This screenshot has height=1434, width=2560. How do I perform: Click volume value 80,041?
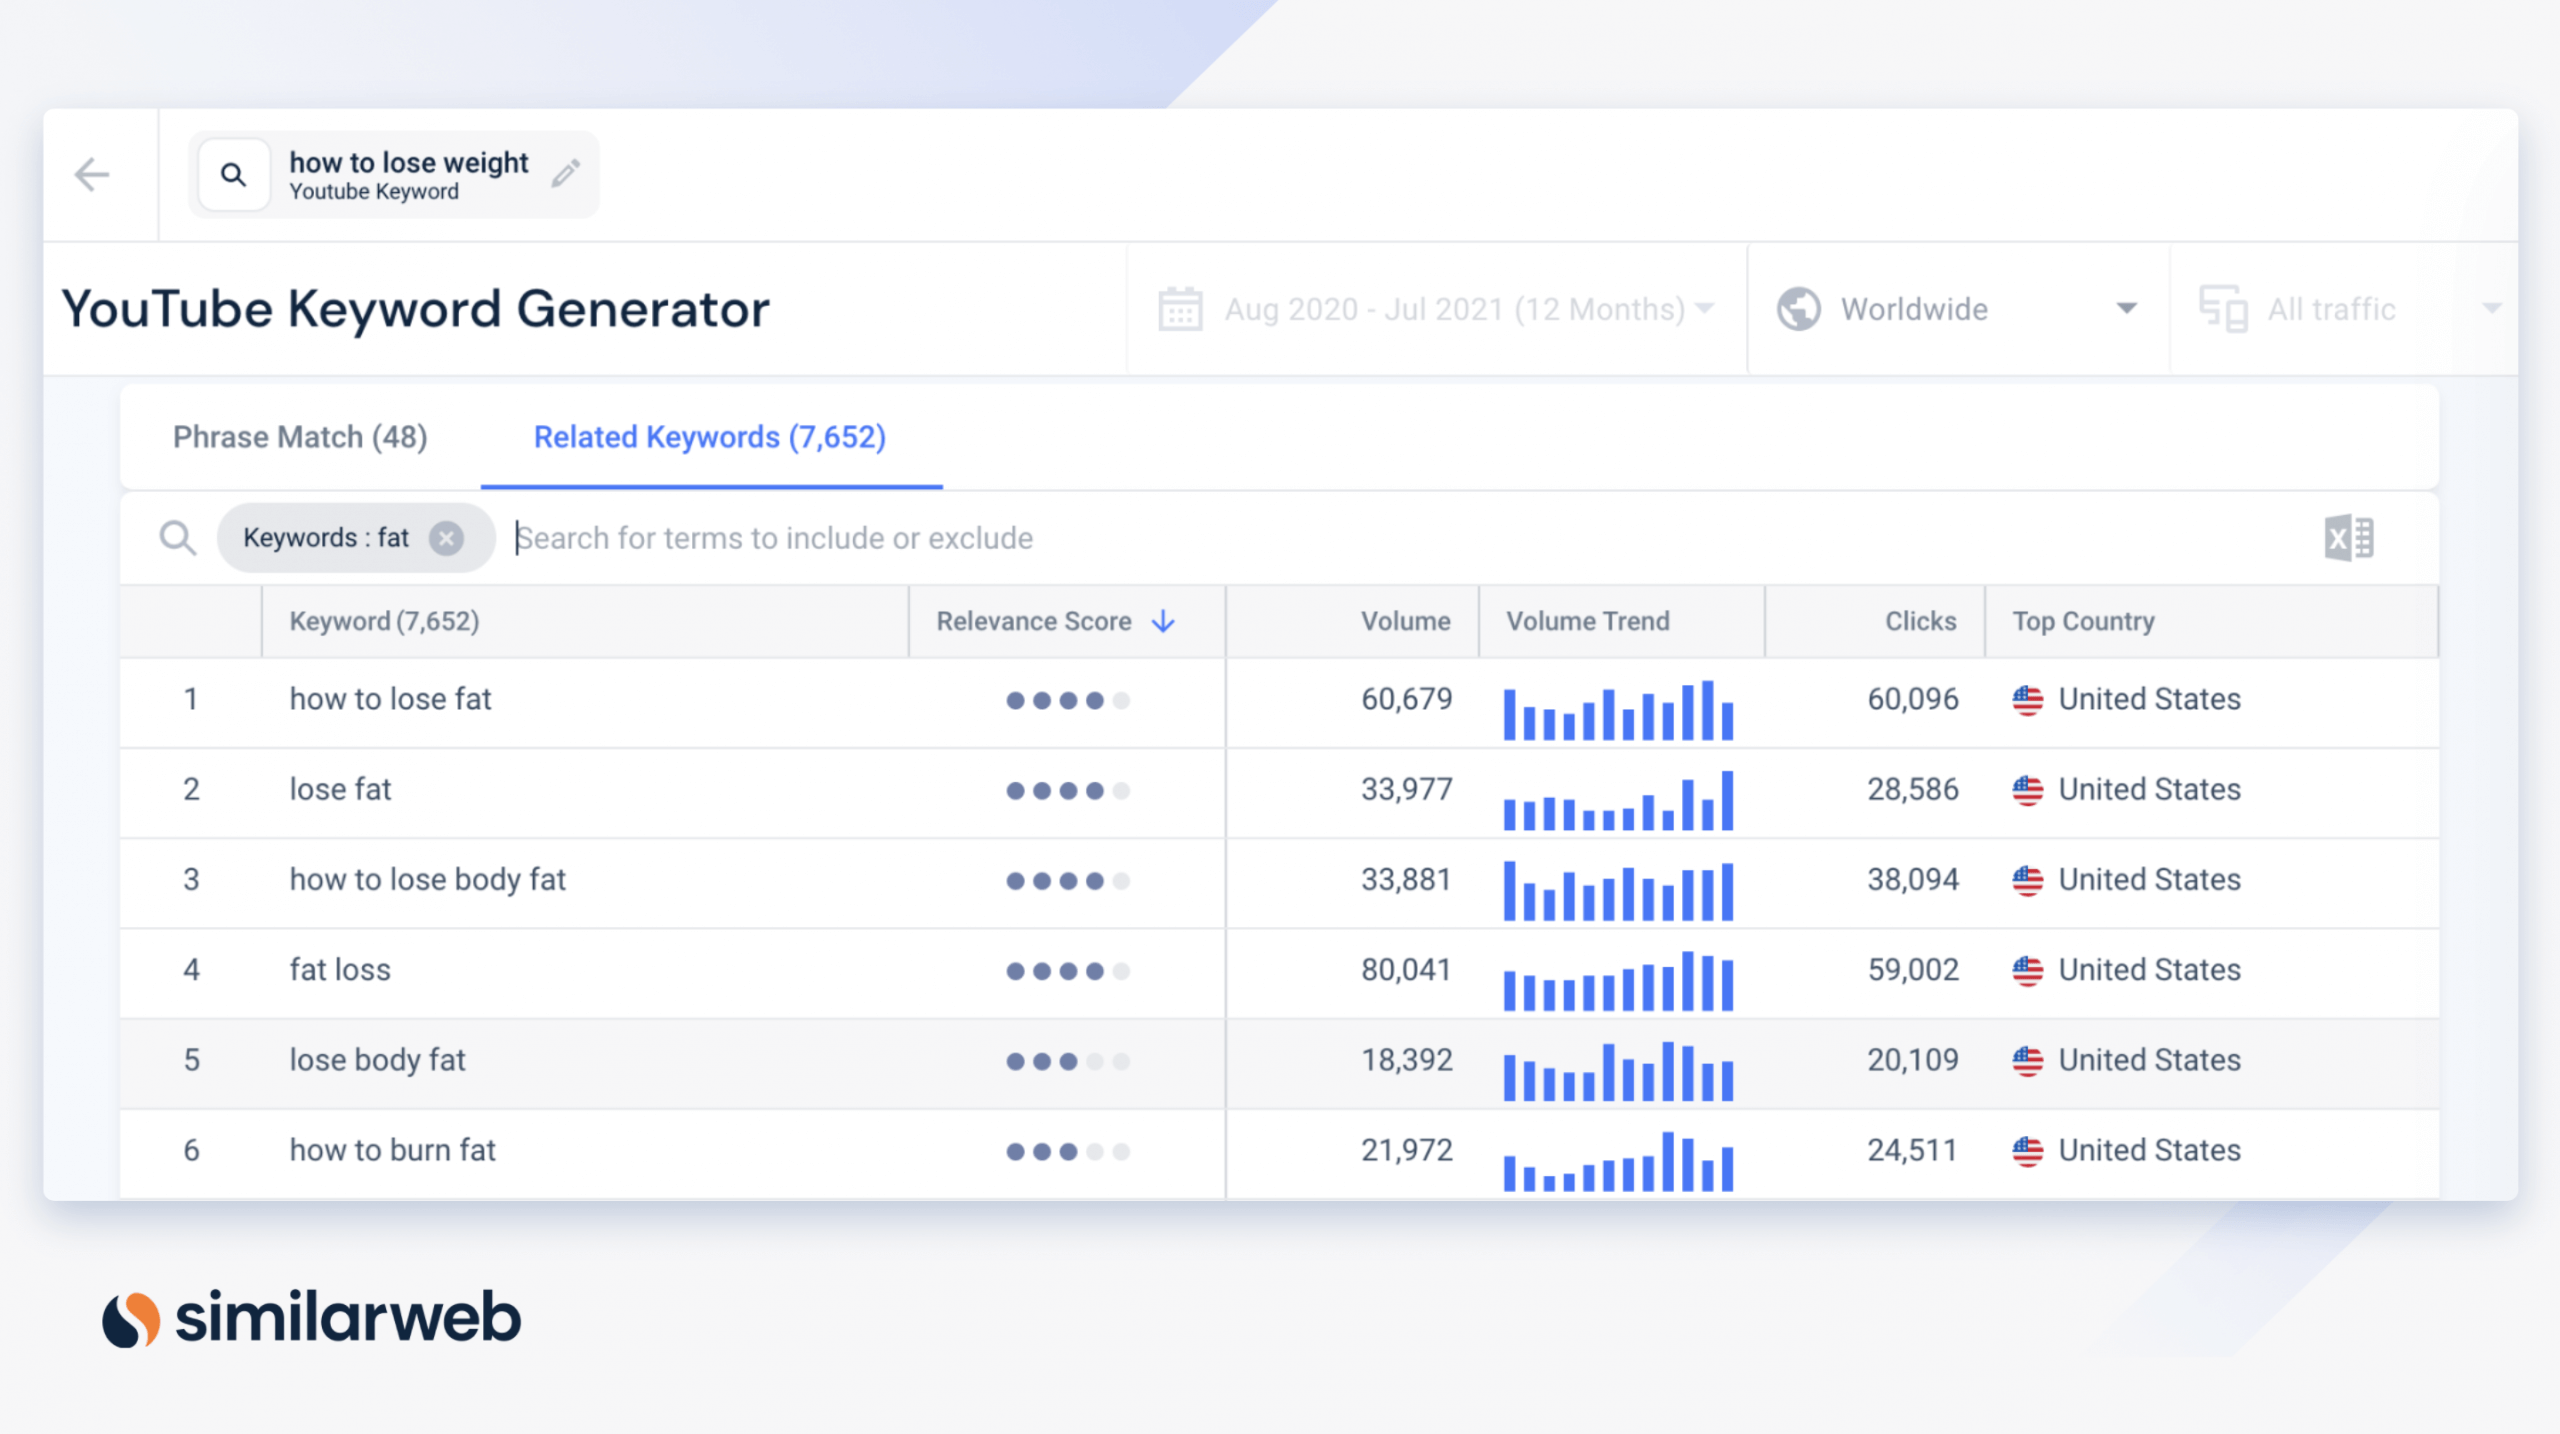pos(1406,969)
